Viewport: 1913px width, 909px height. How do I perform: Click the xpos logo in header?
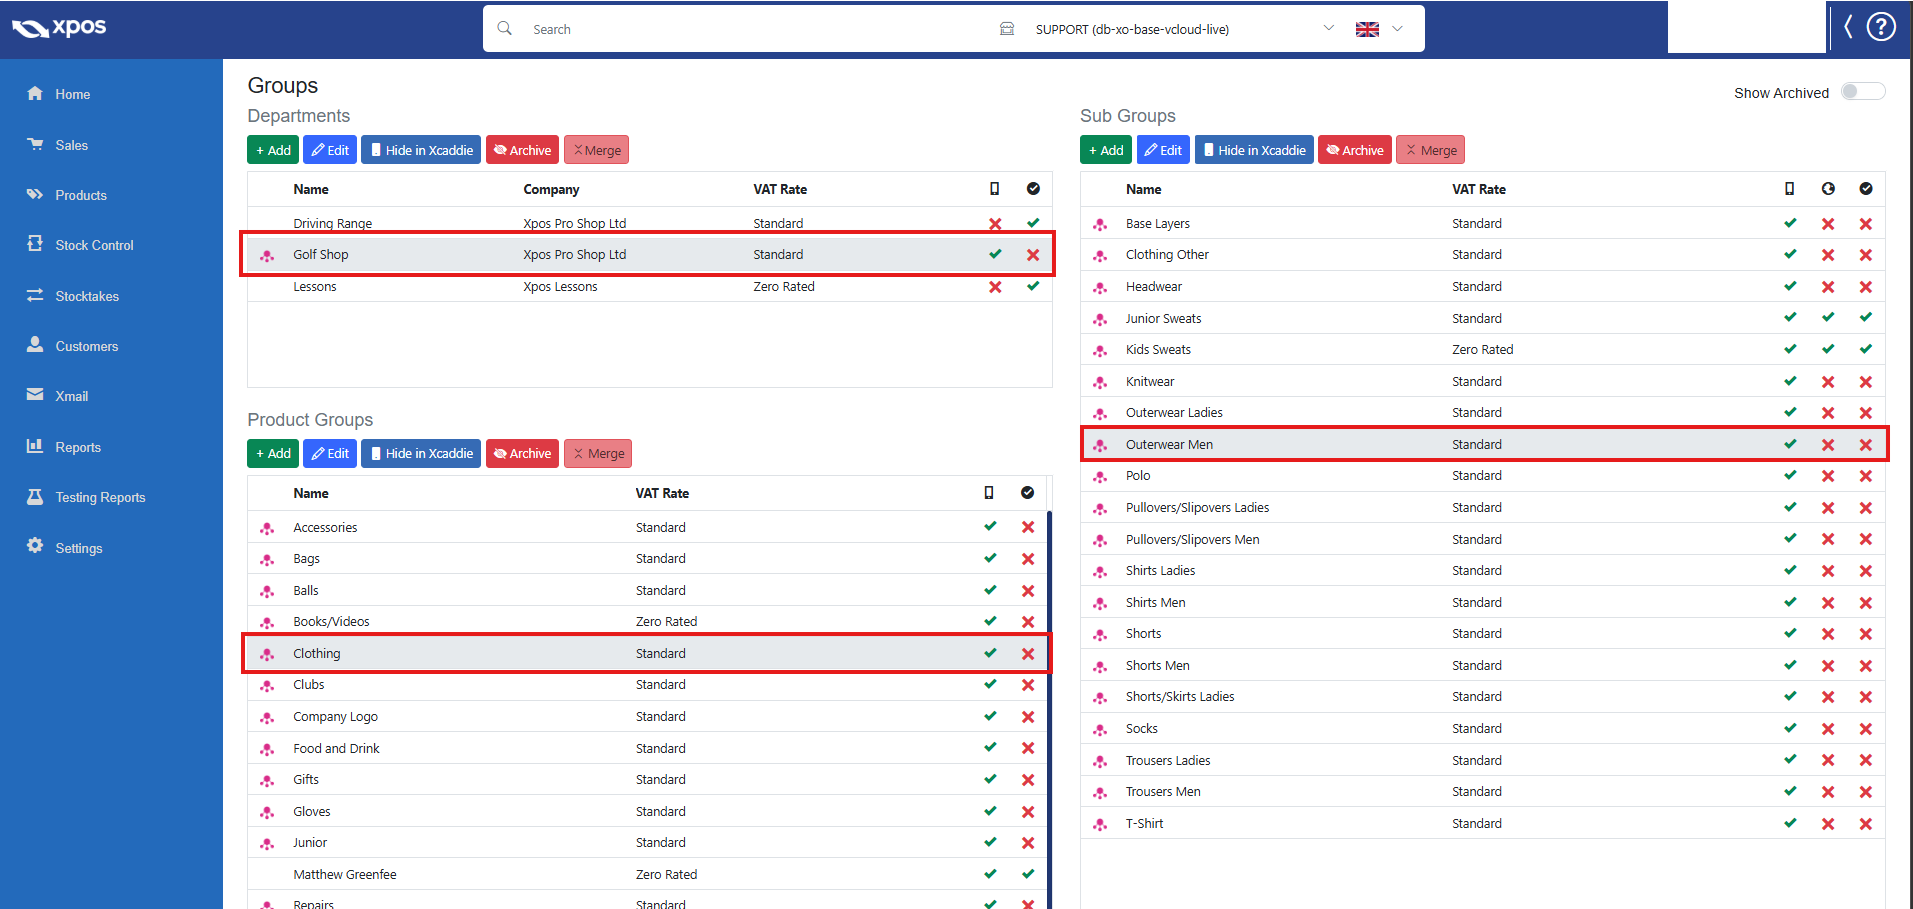pos(59,28)
